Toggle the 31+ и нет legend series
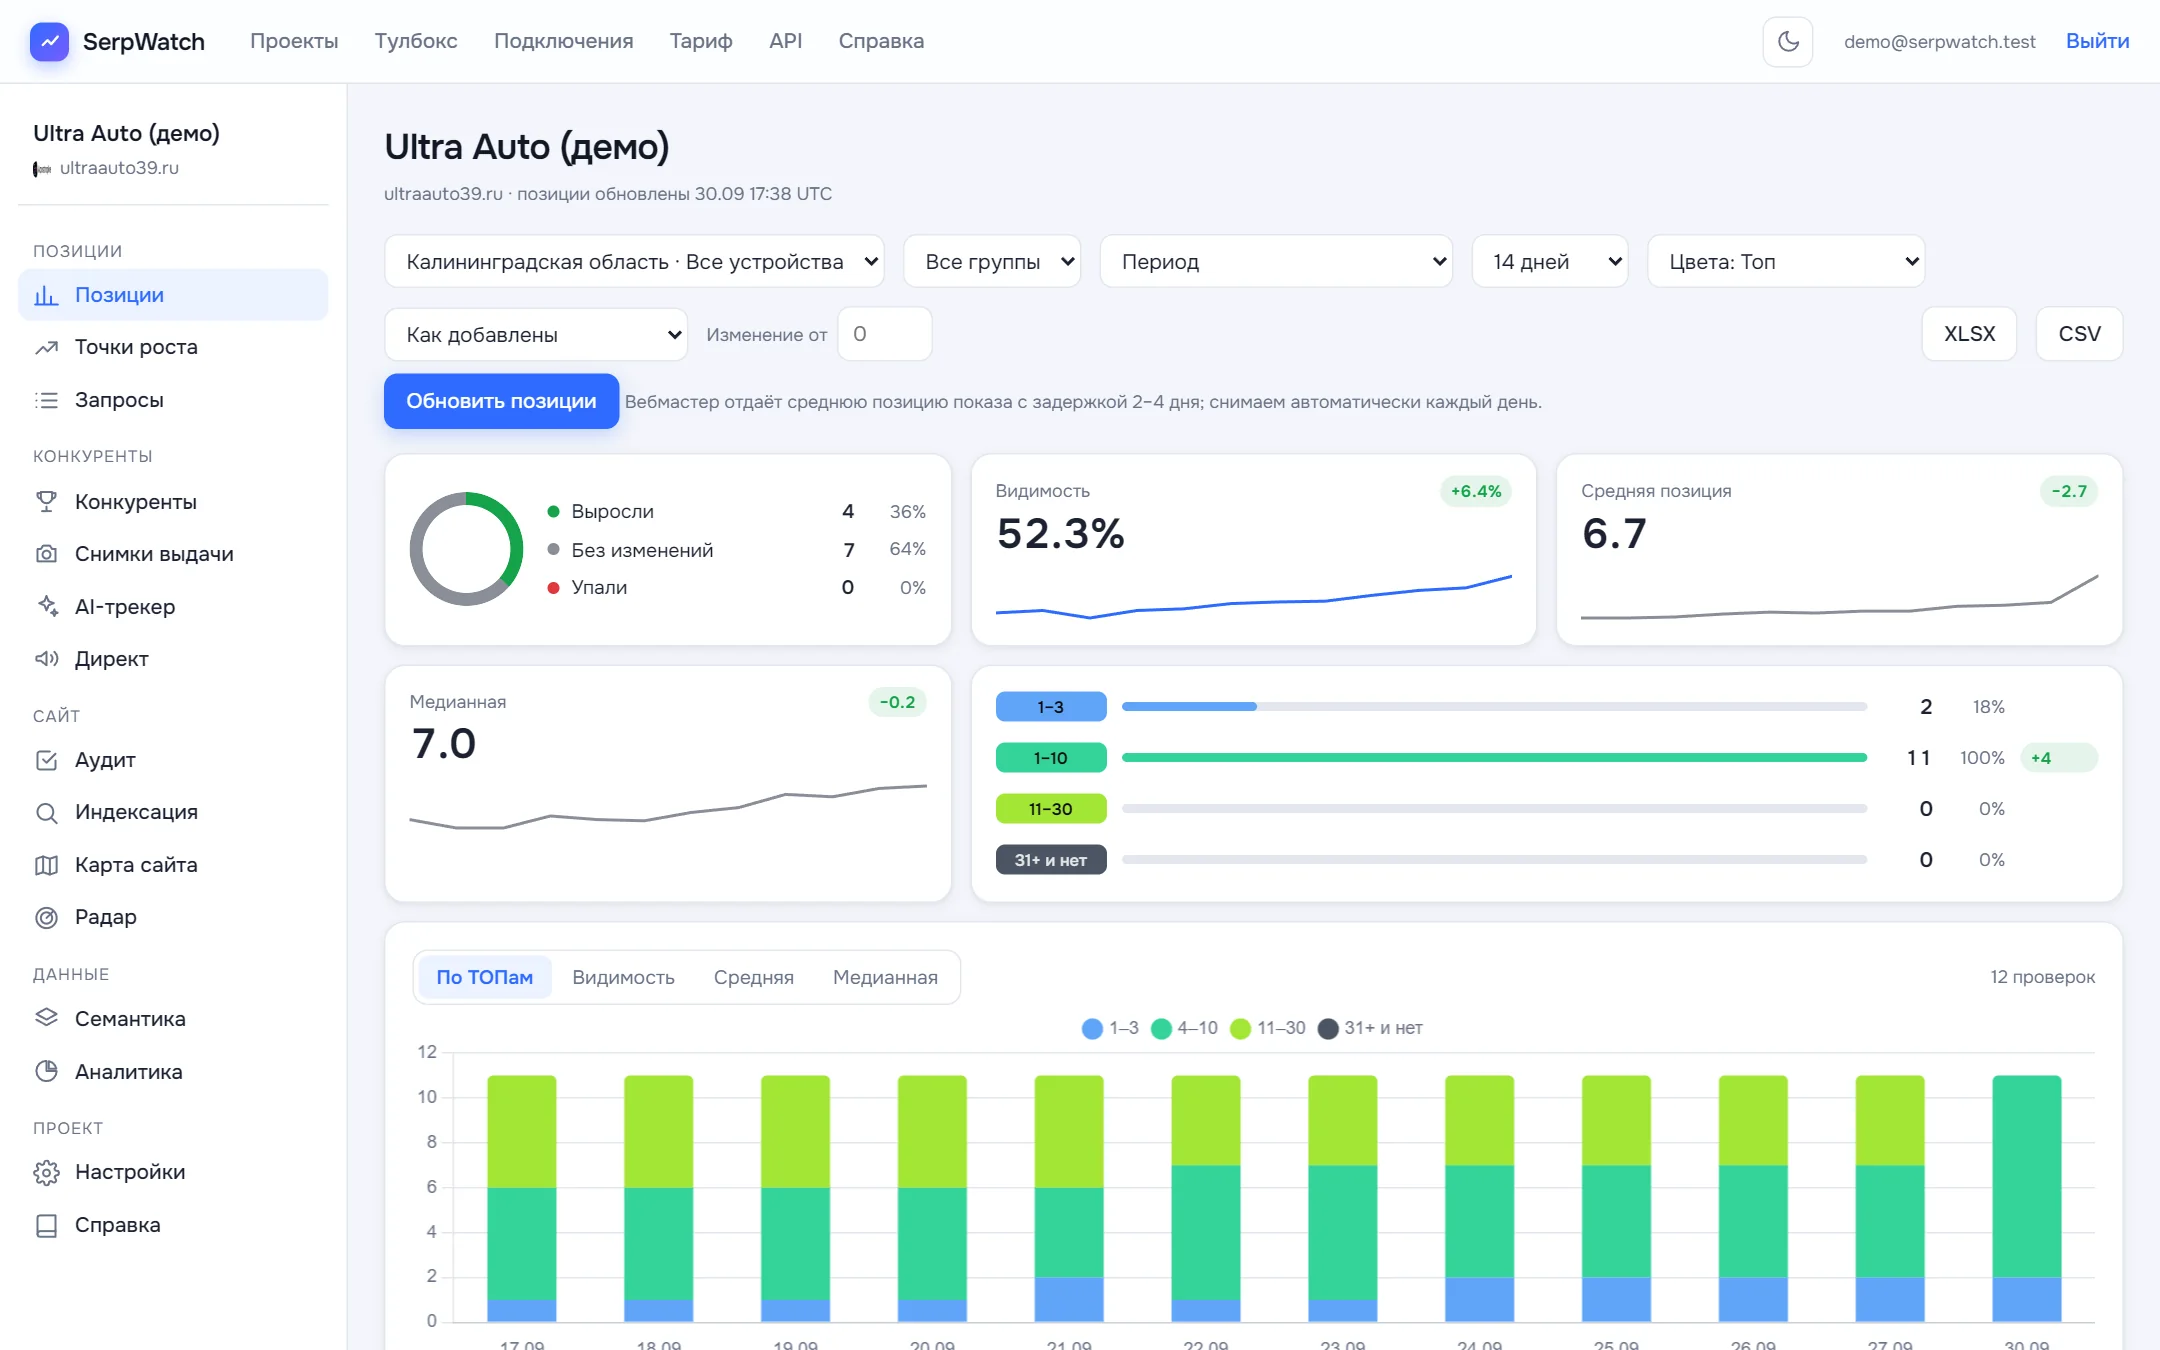This screenshot has height=1350, width=2160. coord(1370,1028)
